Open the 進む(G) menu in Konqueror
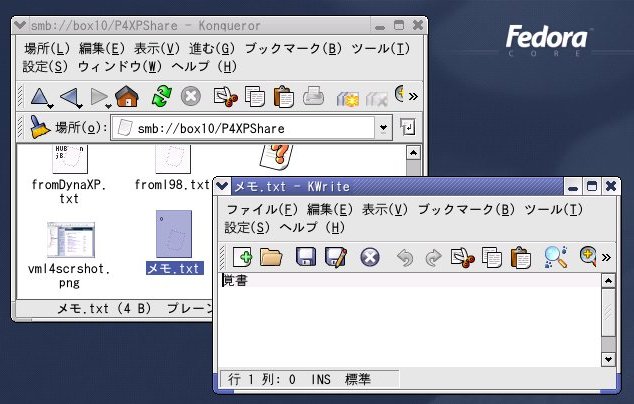 point(212,49)
